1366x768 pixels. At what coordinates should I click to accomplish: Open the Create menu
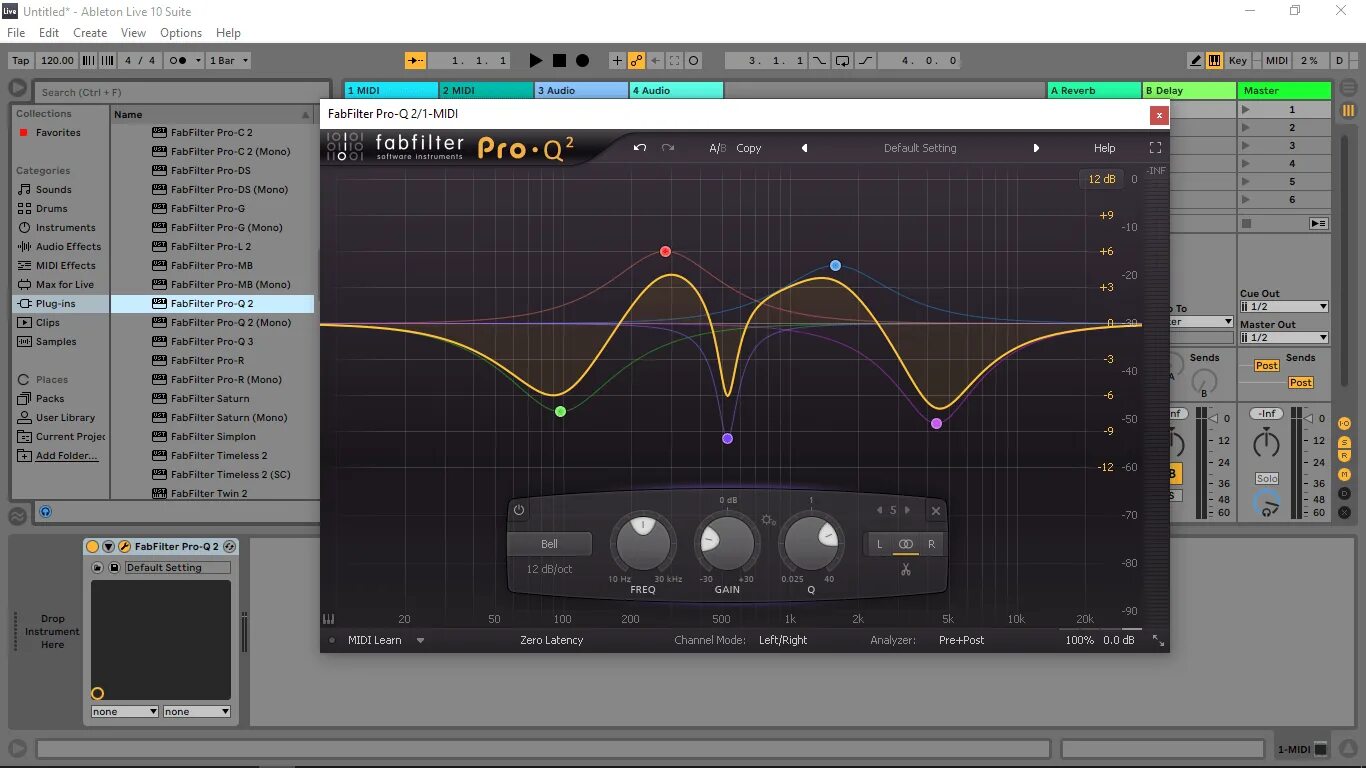click(x=90, y=33)
